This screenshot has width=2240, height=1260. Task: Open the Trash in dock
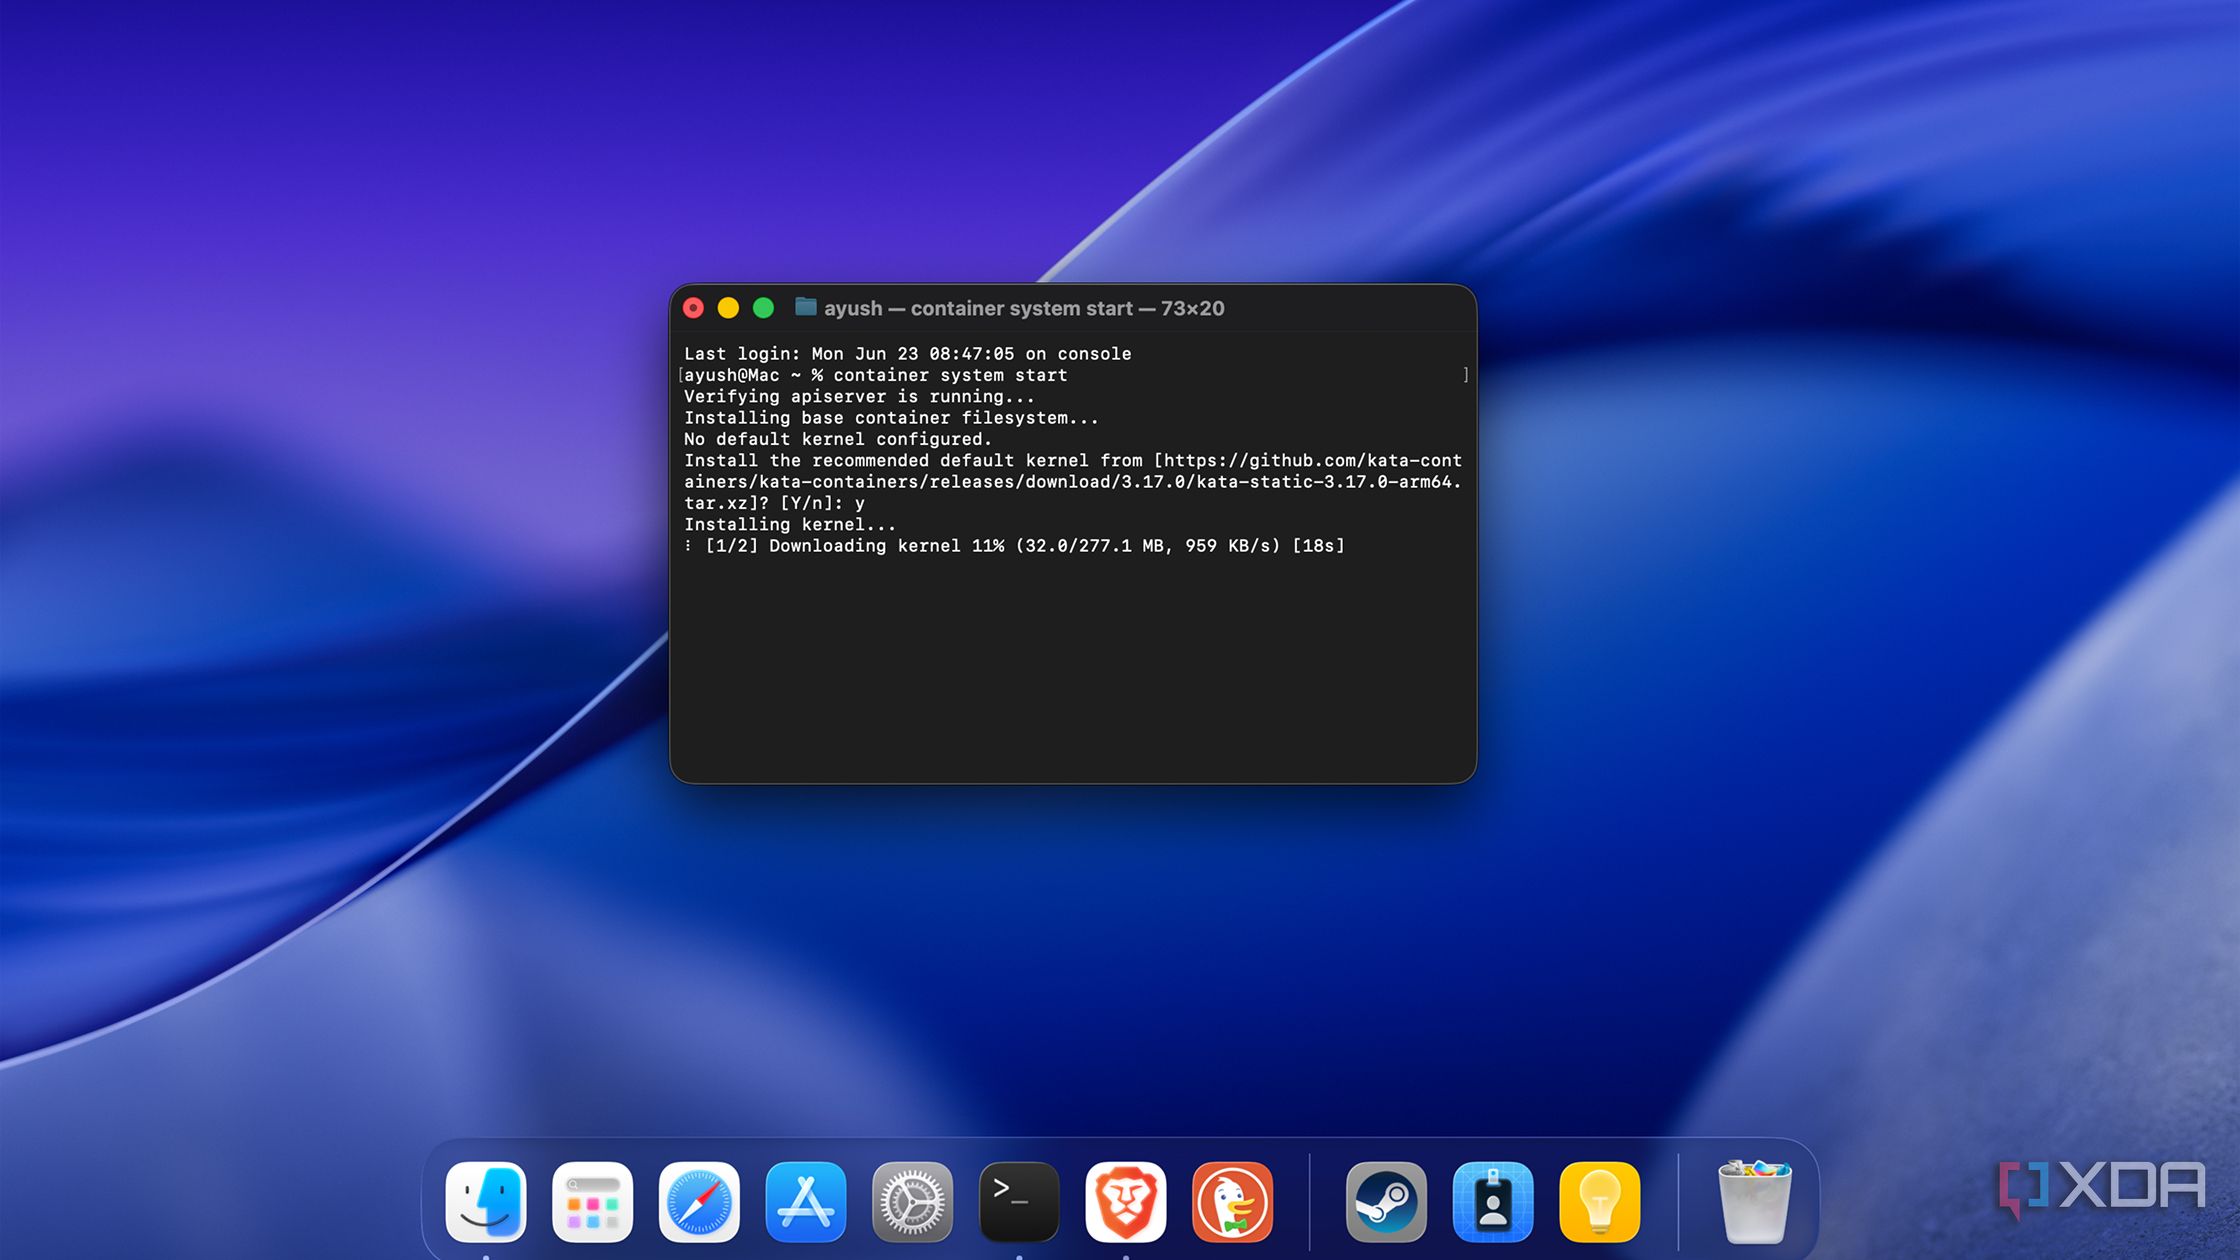click(1755, 1201)
